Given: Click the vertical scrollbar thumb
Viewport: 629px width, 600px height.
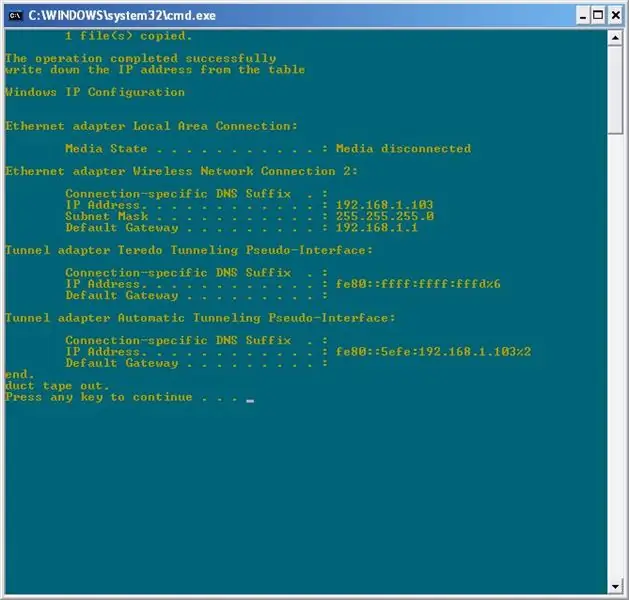Looking at the screenshot, I should point(615,90).
